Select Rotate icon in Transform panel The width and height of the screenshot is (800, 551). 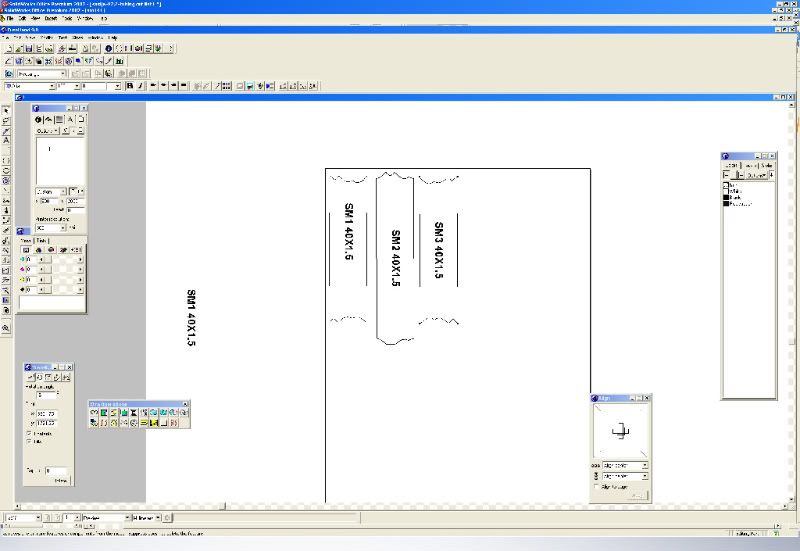pos(39,378)
